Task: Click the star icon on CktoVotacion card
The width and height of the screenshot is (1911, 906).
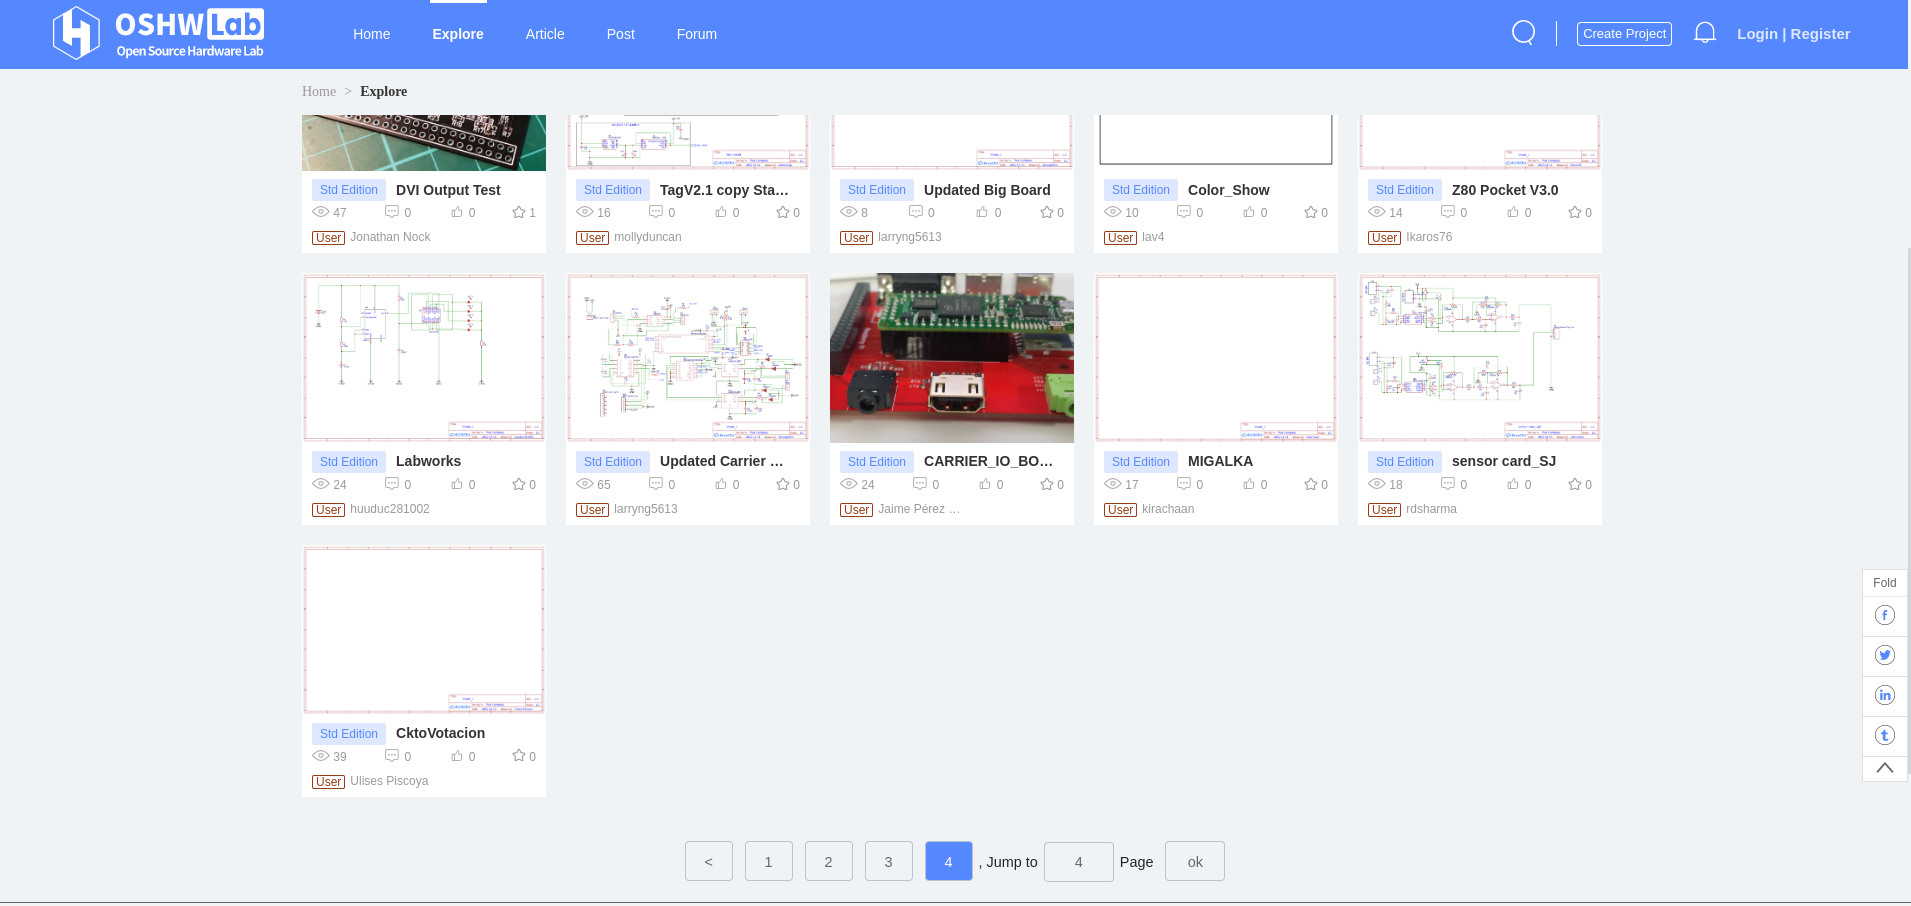Action: [519, 756]
